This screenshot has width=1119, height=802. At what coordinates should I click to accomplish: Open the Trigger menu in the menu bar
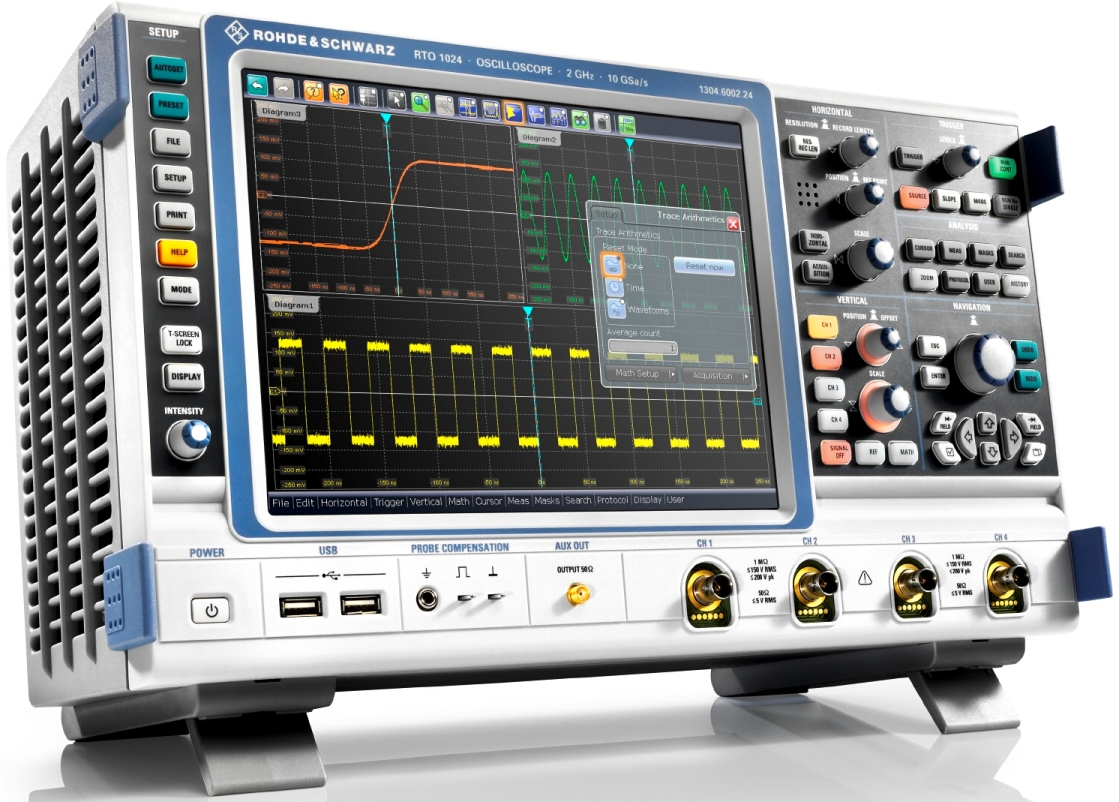point(388,503)
